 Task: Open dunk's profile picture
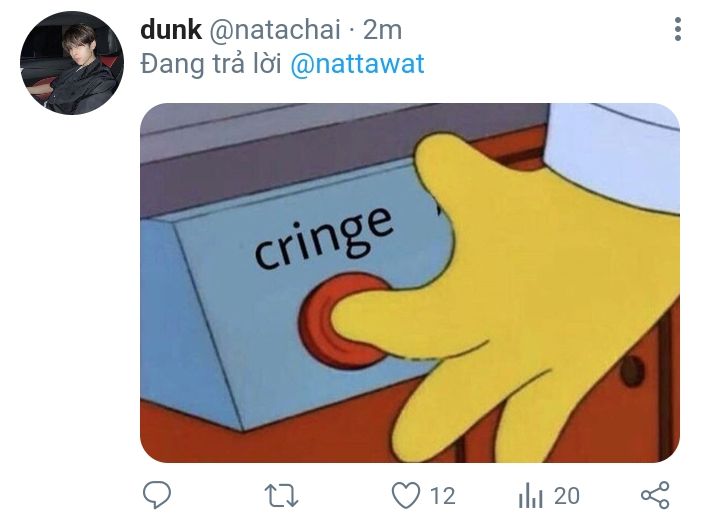pyautogui.click(x=71, y=63)
